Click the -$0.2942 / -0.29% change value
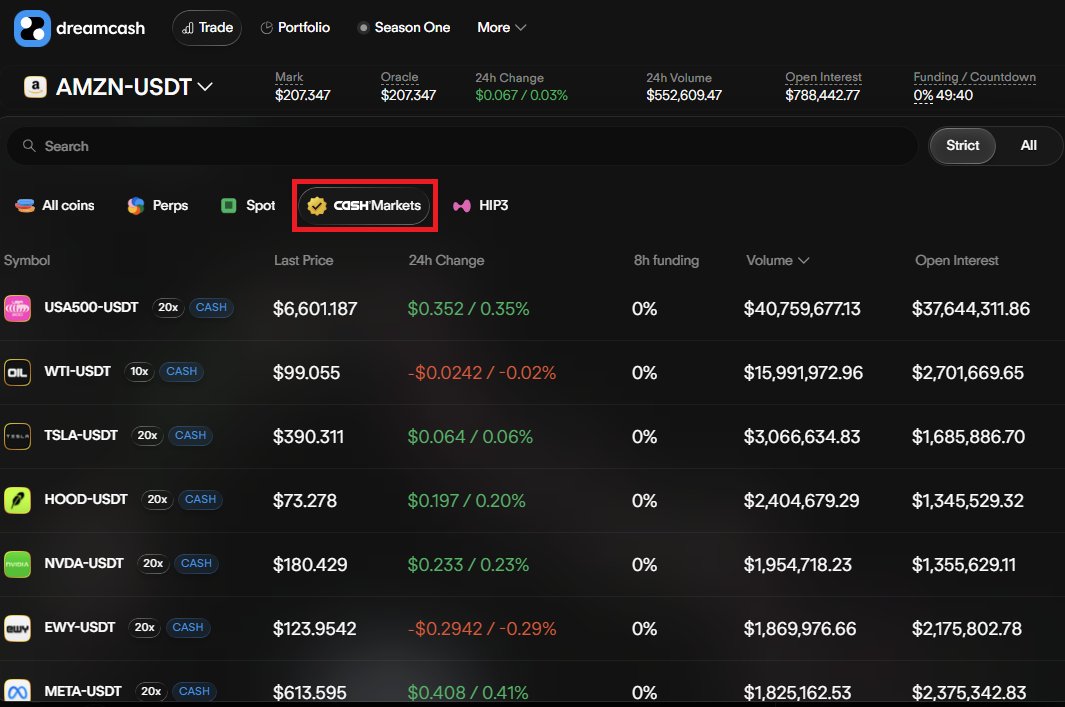Image resolution: width=1065 pixels, height=707 pixels. pos(482,629)
